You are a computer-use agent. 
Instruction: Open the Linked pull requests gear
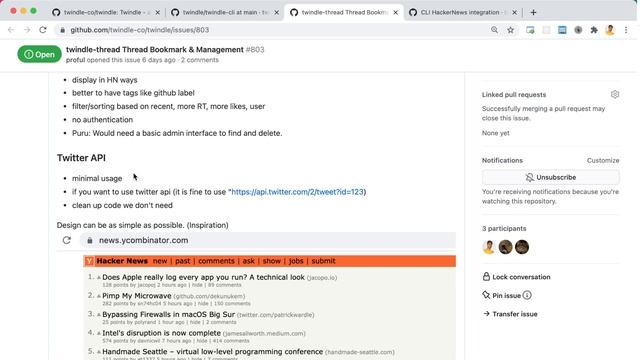coord(615,95)
